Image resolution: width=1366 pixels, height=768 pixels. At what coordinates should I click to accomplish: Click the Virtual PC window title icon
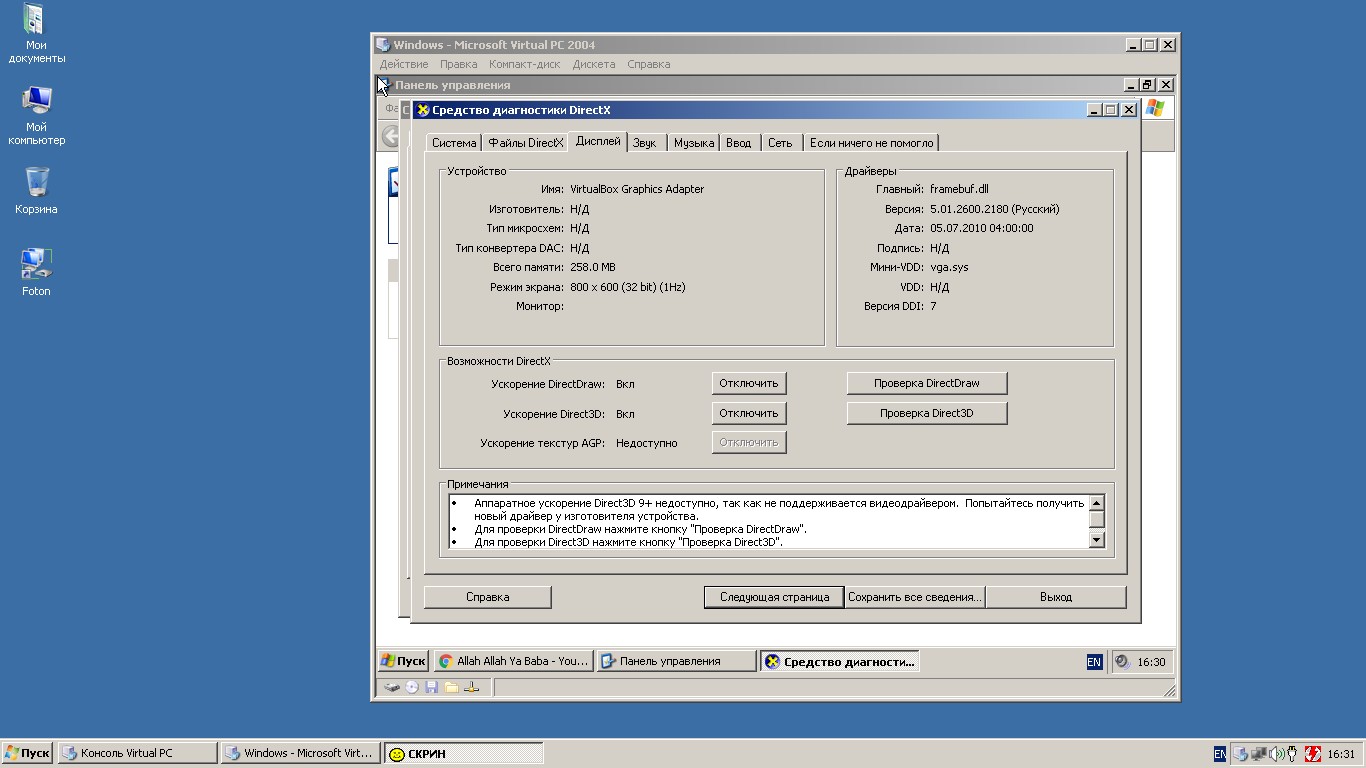coord(383,45)
